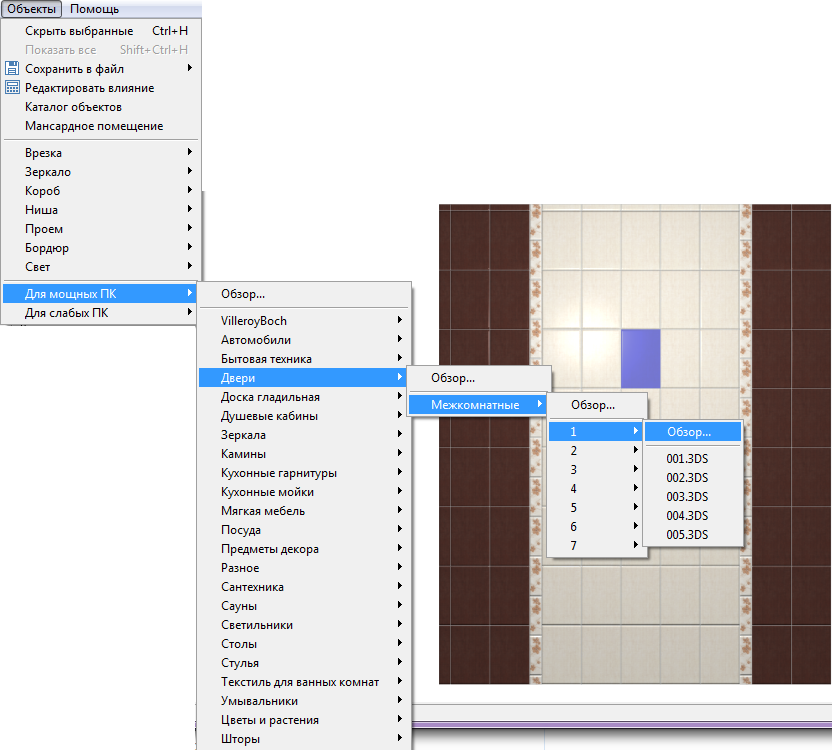The image size is (832, 750).
Task: Open Каталог объектов entry
Action: tap(100, 107)
